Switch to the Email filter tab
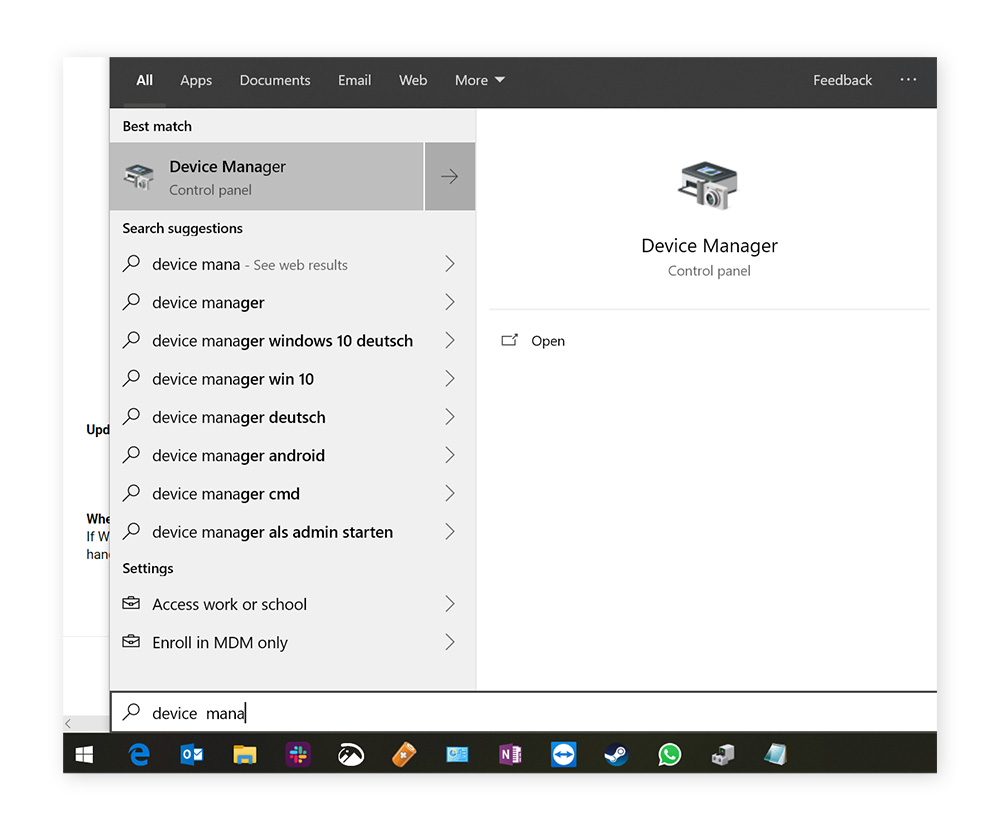Screen dimensions: 1000x831 (x=355, y=80)
